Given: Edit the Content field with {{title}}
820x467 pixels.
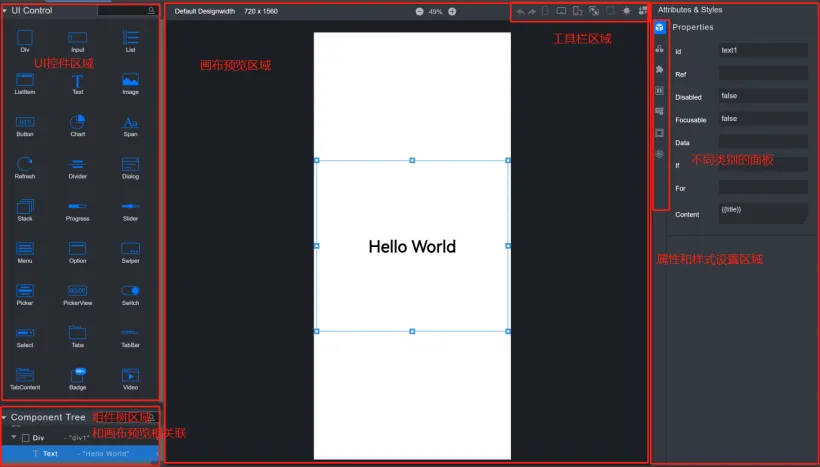Looking at the screenshot, I should pos(763,213).
